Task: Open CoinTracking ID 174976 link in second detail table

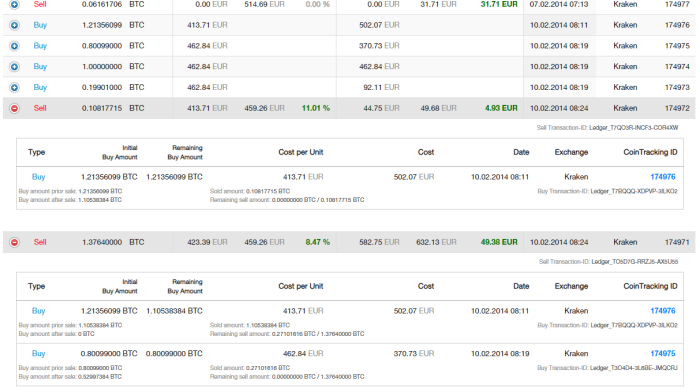Action: click(662, 311)
